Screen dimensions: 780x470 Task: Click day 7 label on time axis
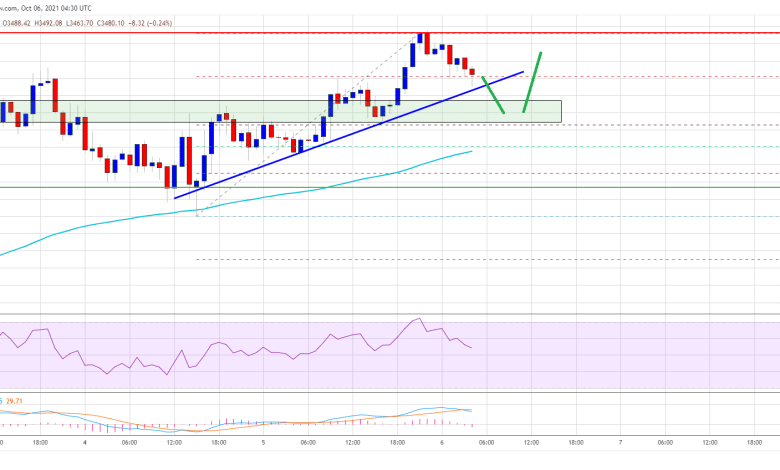point(620,441)
